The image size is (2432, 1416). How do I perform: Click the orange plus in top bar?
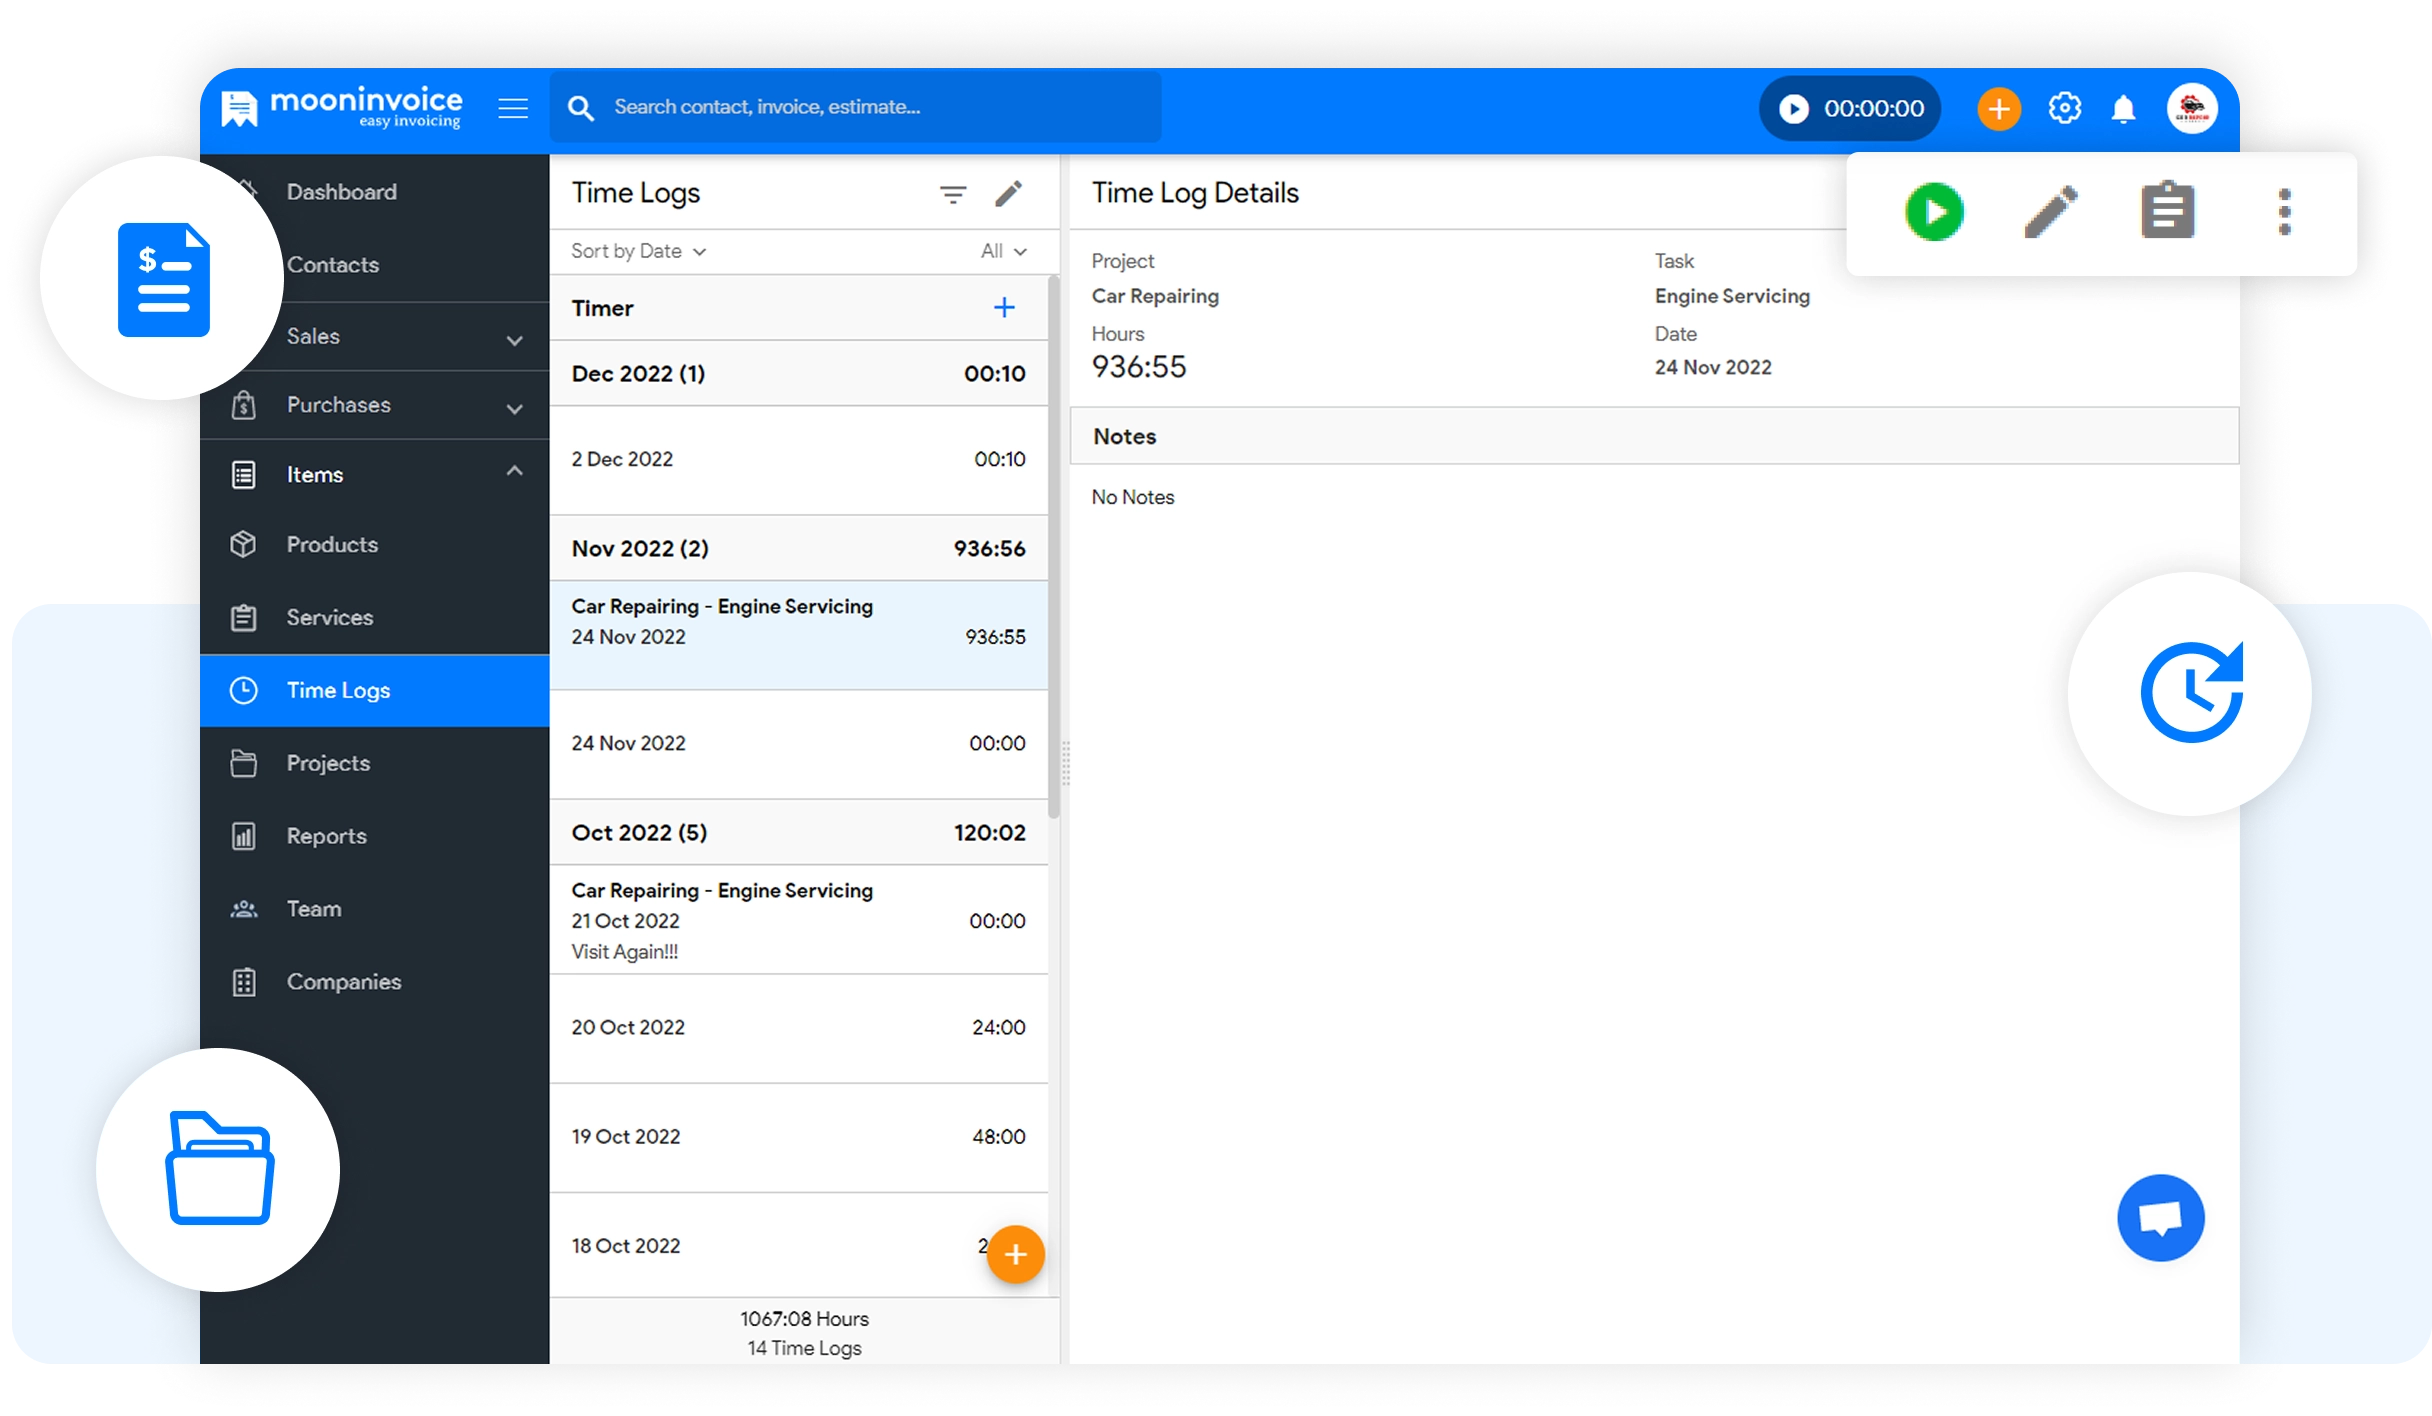1998,108
